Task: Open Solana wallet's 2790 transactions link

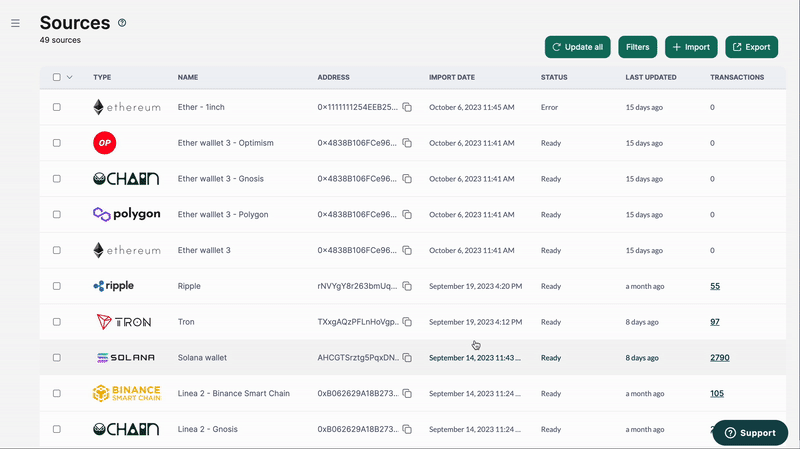Action: point(719,358)
